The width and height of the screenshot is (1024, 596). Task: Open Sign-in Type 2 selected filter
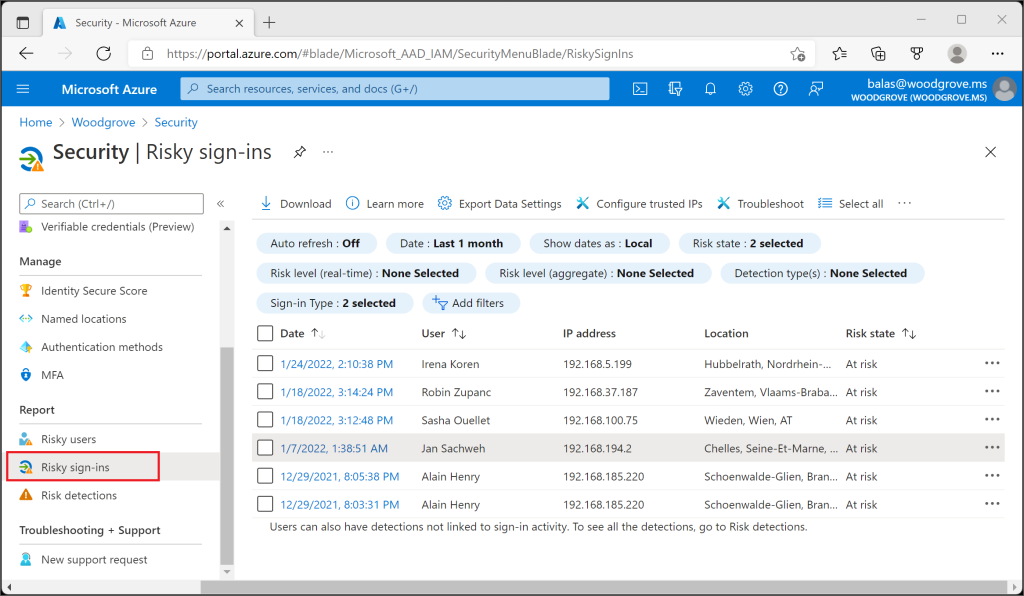point(334,303)
